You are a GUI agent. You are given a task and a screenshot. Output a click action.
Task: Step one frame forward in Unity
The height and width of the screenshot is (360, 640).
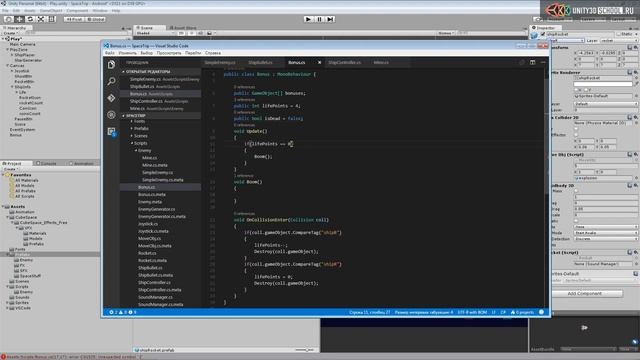330,19
